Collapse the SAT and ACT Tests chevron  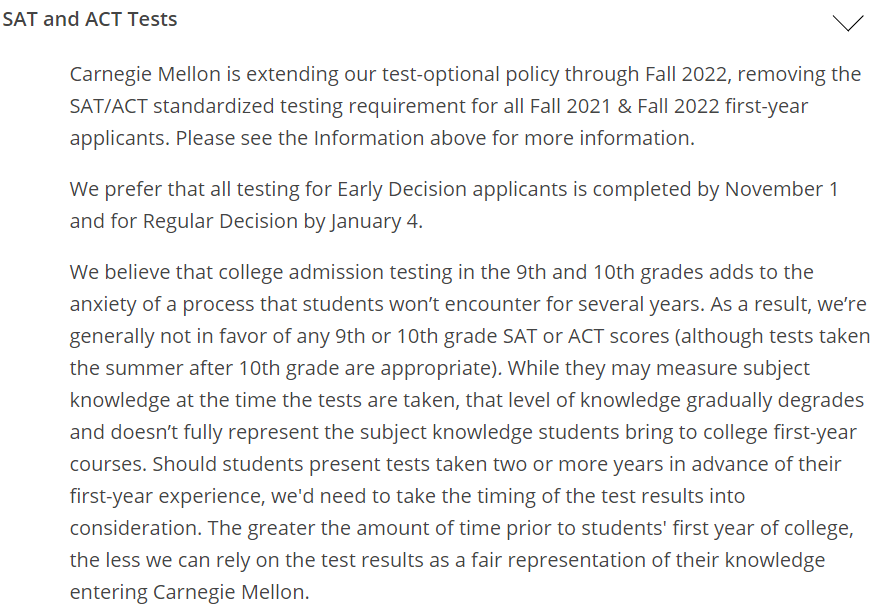click(x=847, y=22)
